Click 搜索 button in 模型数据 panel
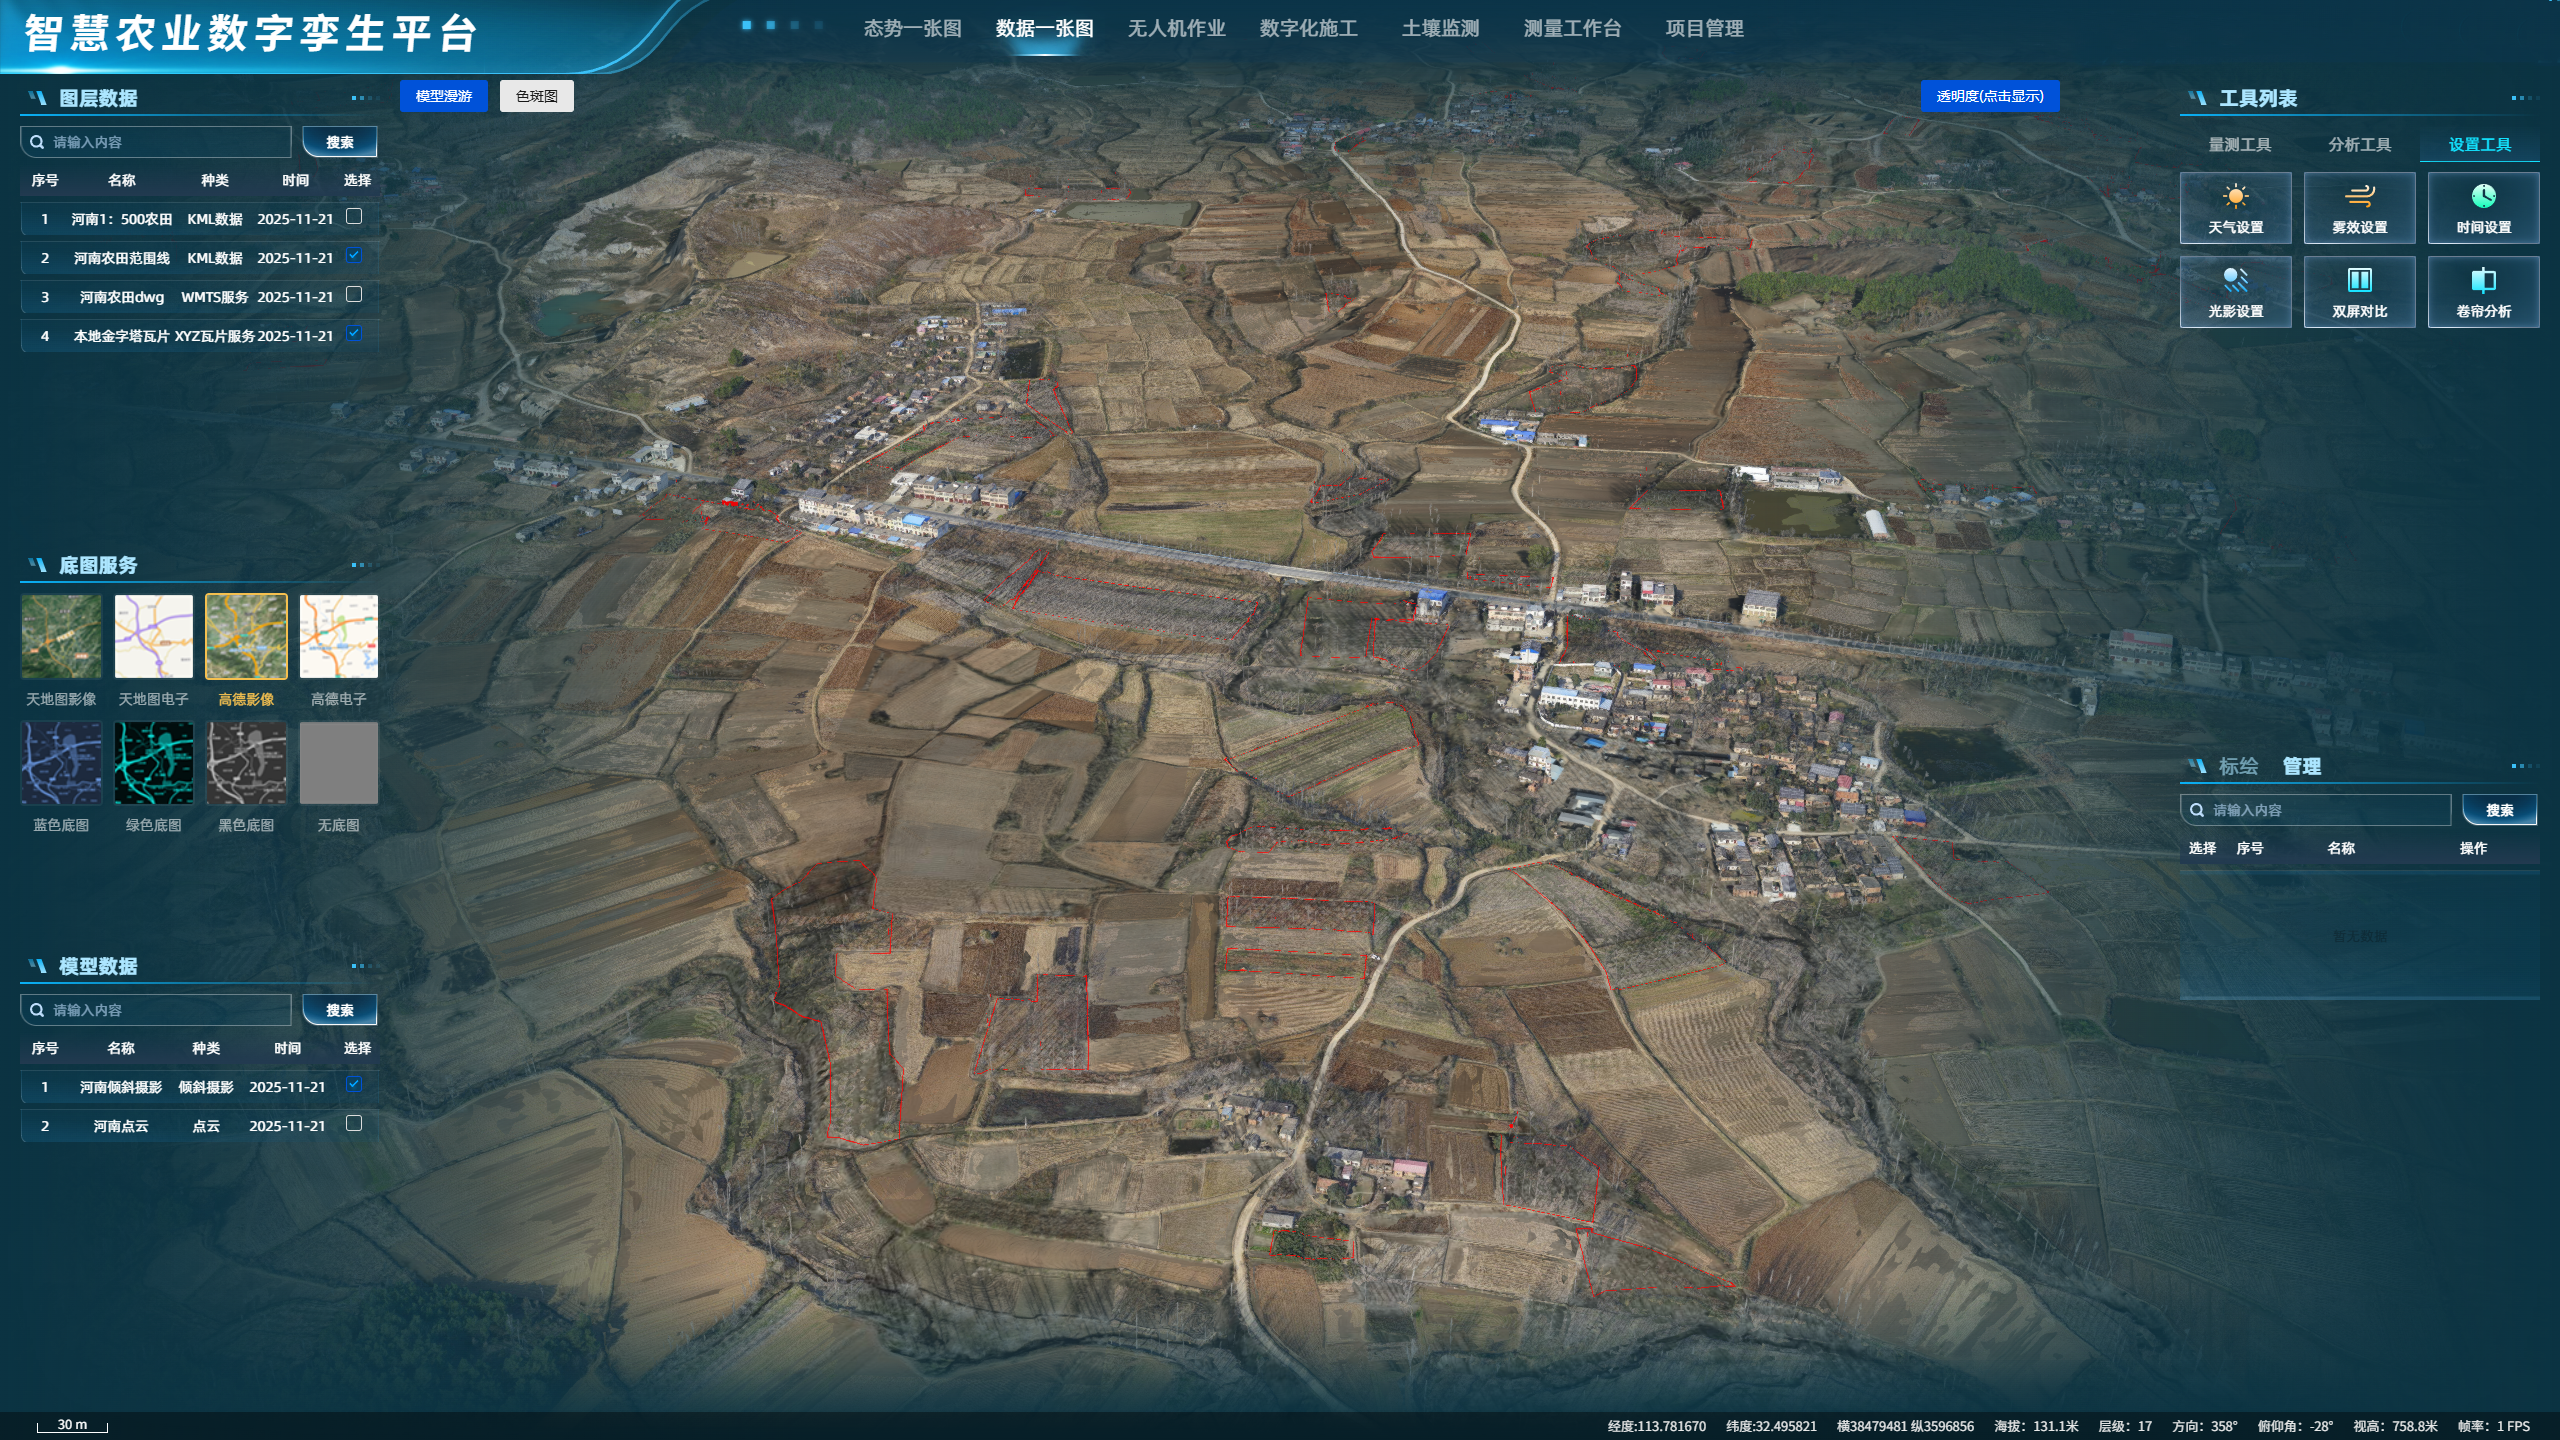Image resolution: width=2560 pixels, height=1440 pixels. (x=339, y=1010)
